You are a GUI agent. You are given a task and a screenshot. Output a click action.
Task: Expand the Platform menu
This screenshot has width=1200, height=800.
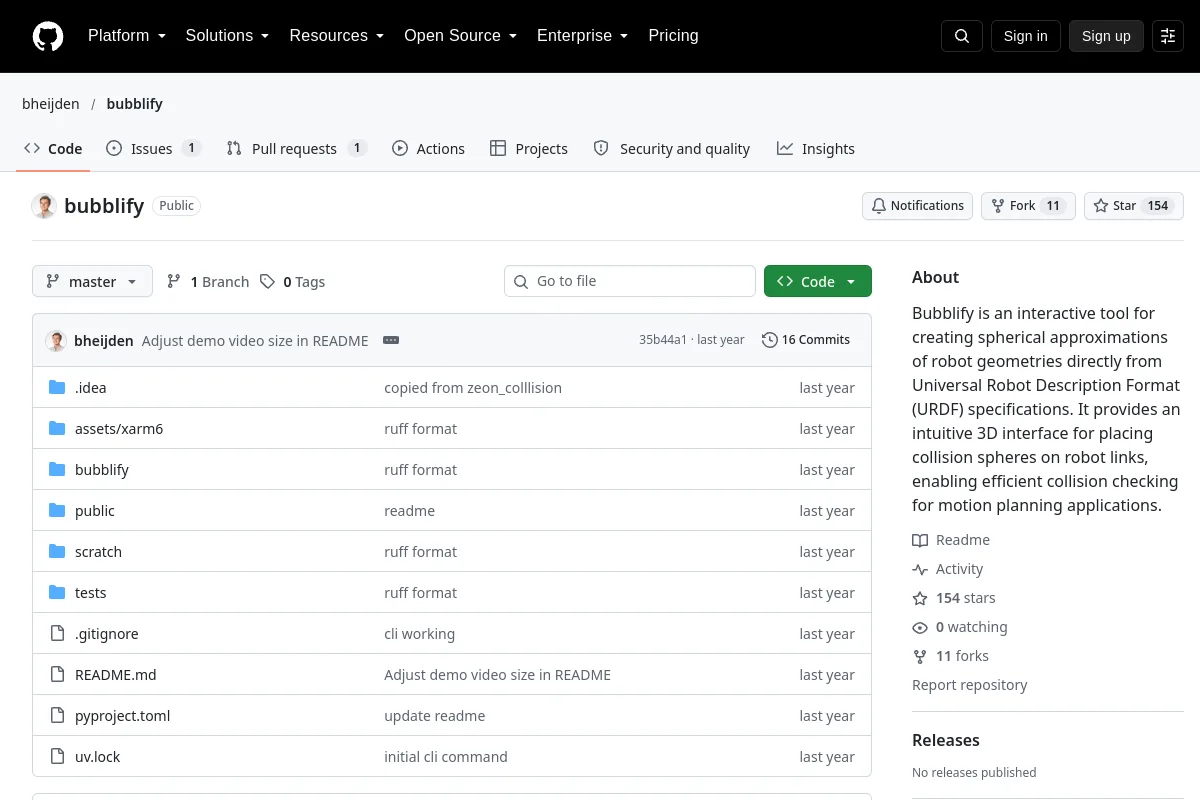tap(126, 36)
